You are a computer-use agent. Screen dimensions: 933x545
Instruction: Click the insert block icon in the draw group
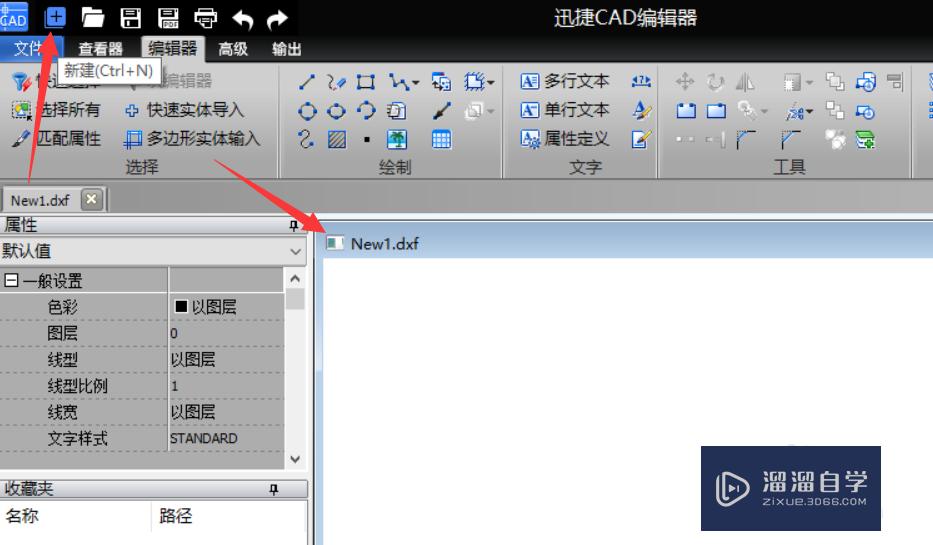(441, 82)
